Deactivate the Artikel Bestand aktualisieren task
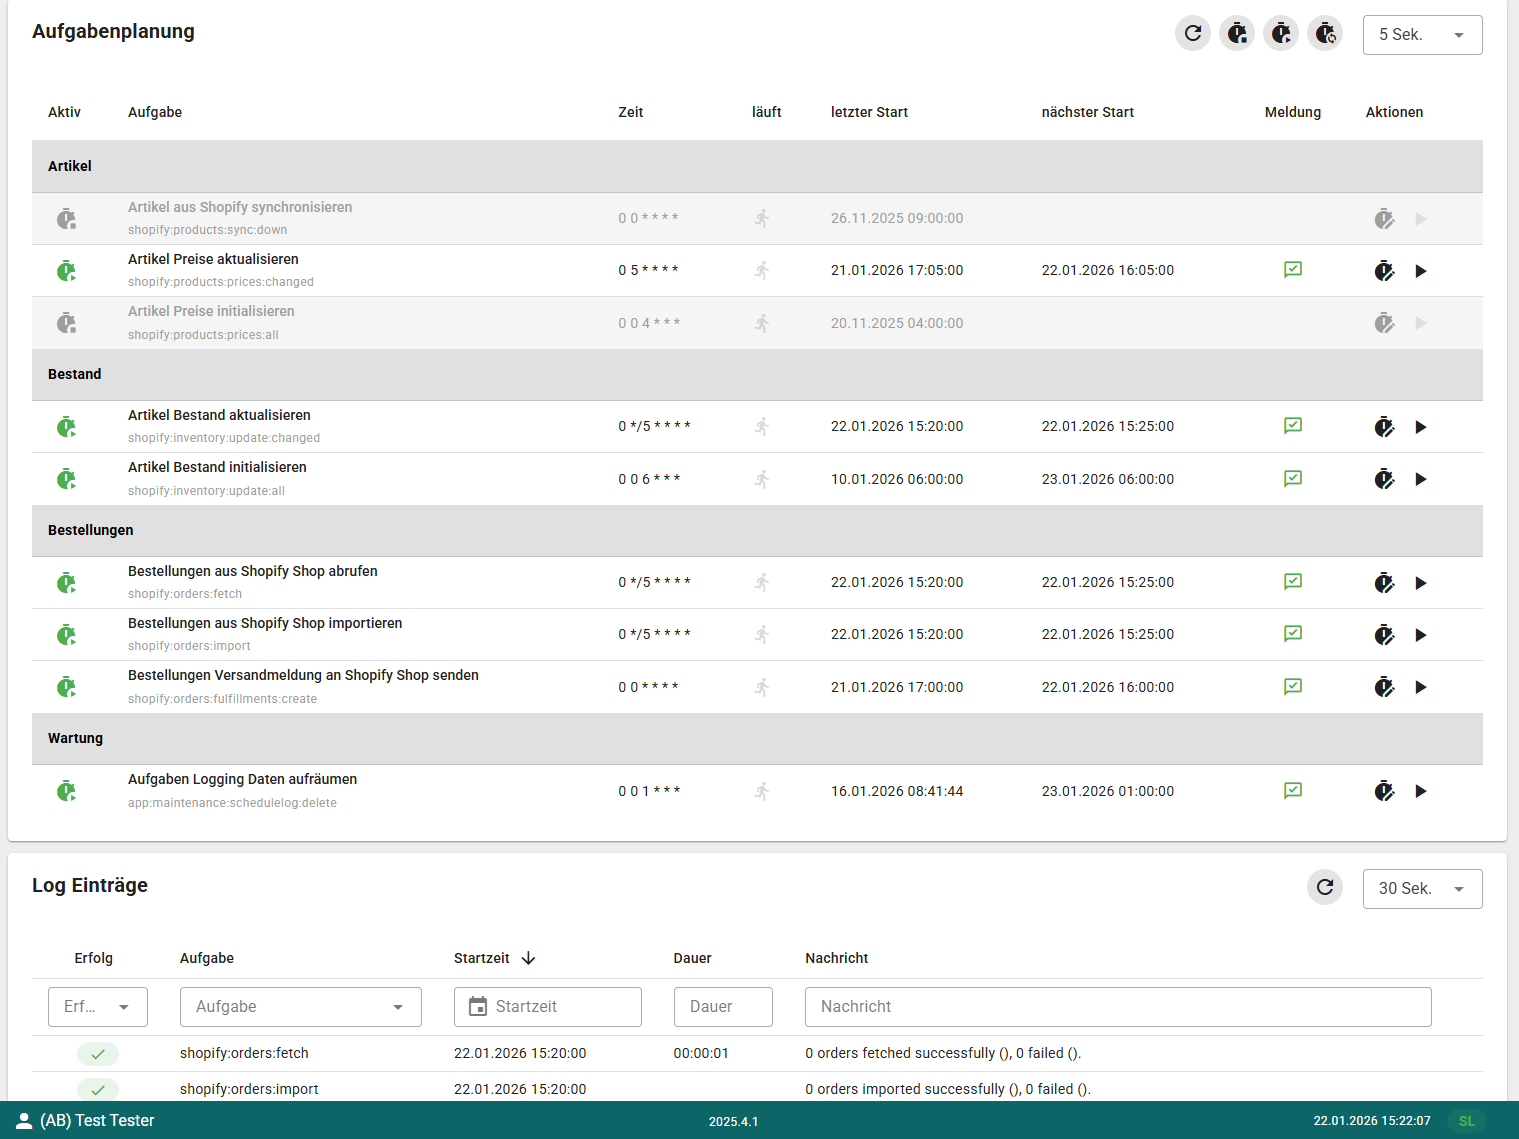The image size is (1519, 1139). tap(66, 426)
